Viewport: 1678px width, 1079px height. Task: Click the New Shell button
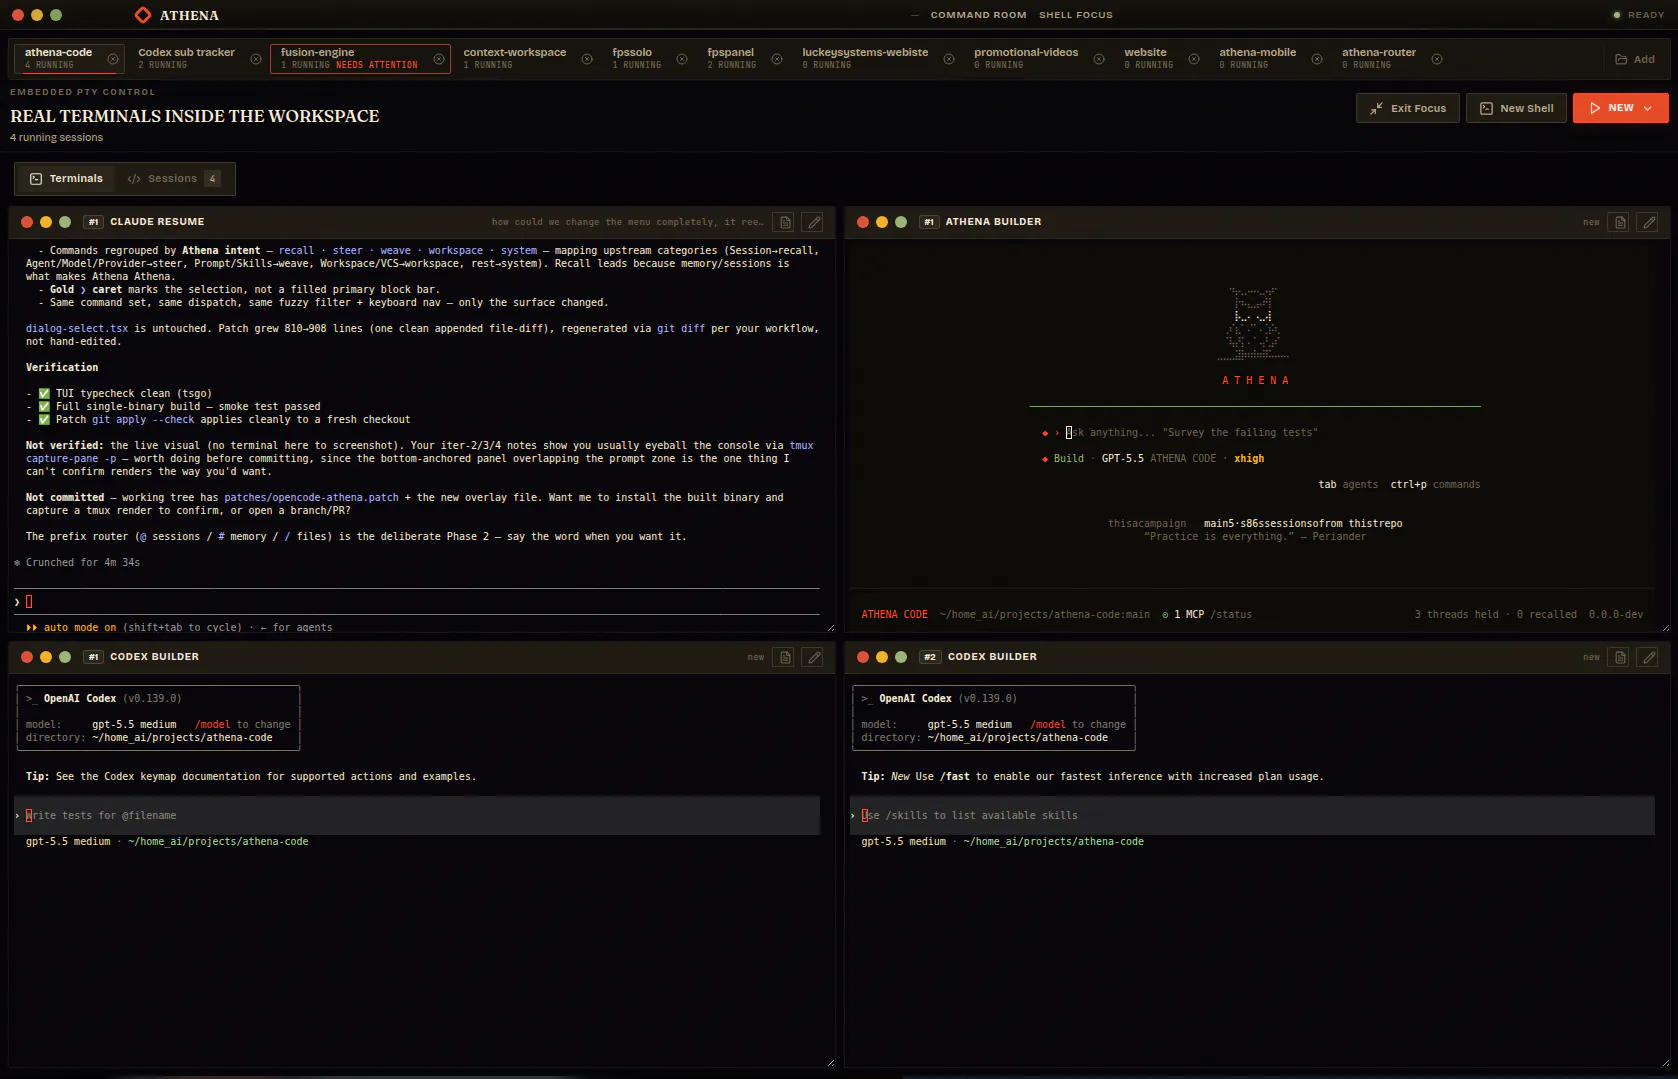[x=1517, y=108]
